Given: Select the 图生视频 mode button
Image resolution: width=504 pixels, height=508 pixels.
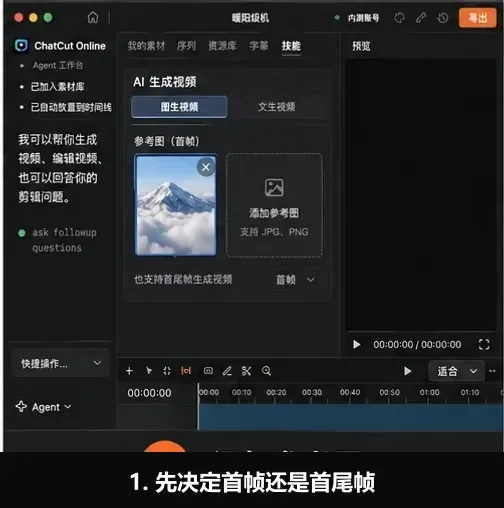Looking at the screenshot, I should pyautogui.click(x=179, y=107).
